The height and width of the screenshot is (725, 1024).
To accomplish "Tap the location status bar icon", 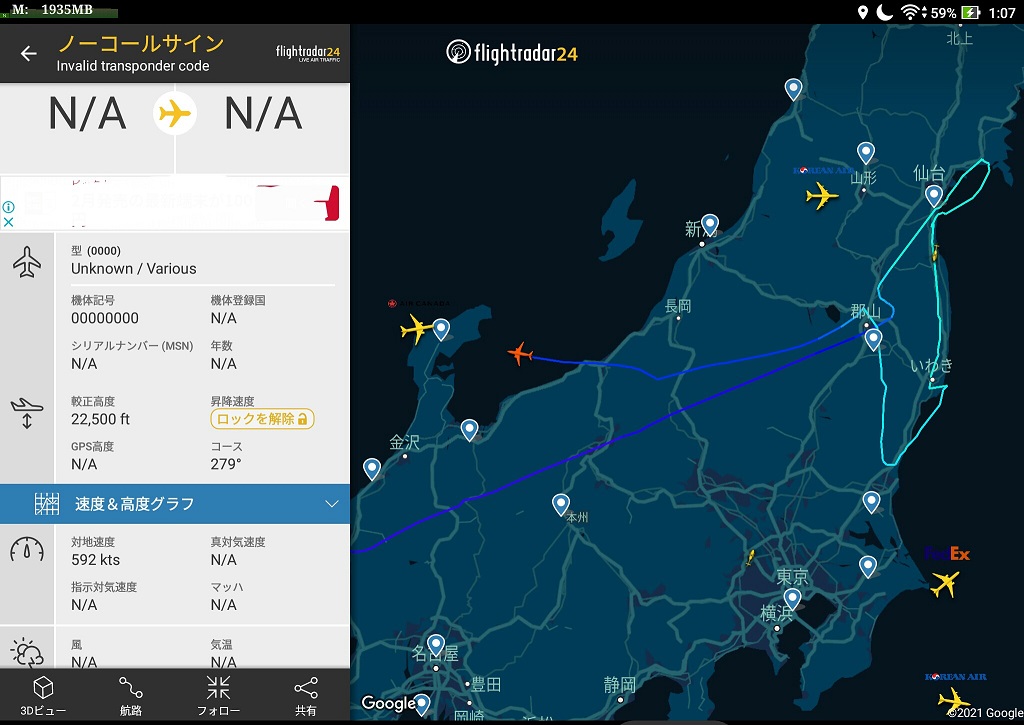I will coord(863,12).
